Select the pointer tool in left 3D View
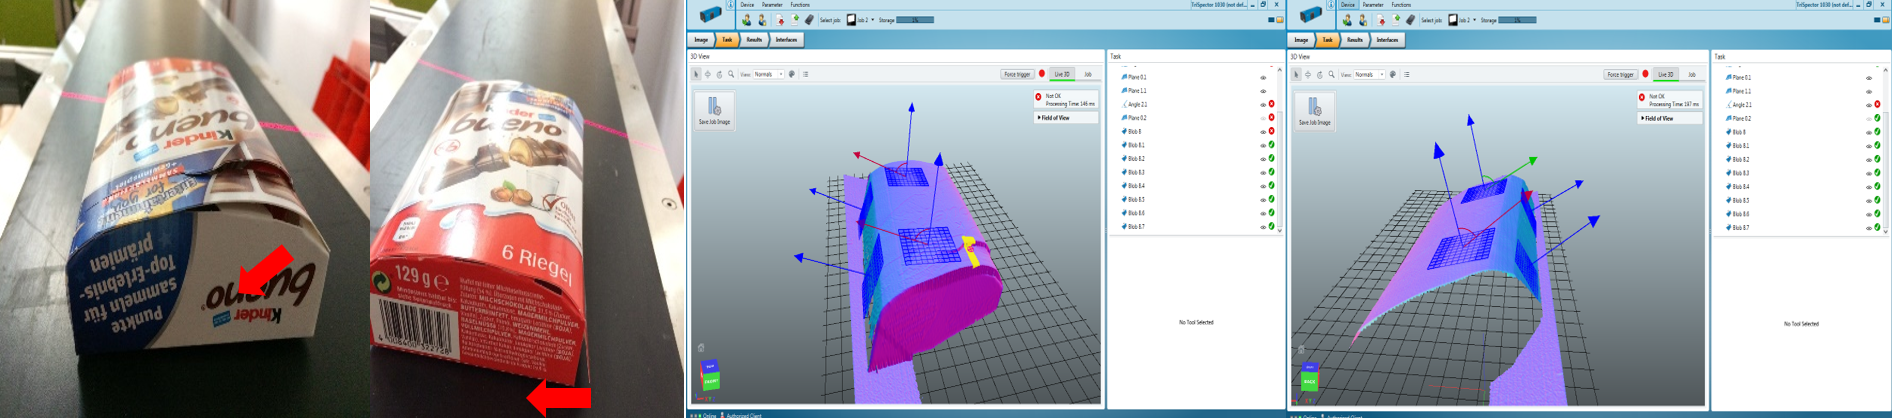This screenshot has width=1892, height=418. pos(697,74)
